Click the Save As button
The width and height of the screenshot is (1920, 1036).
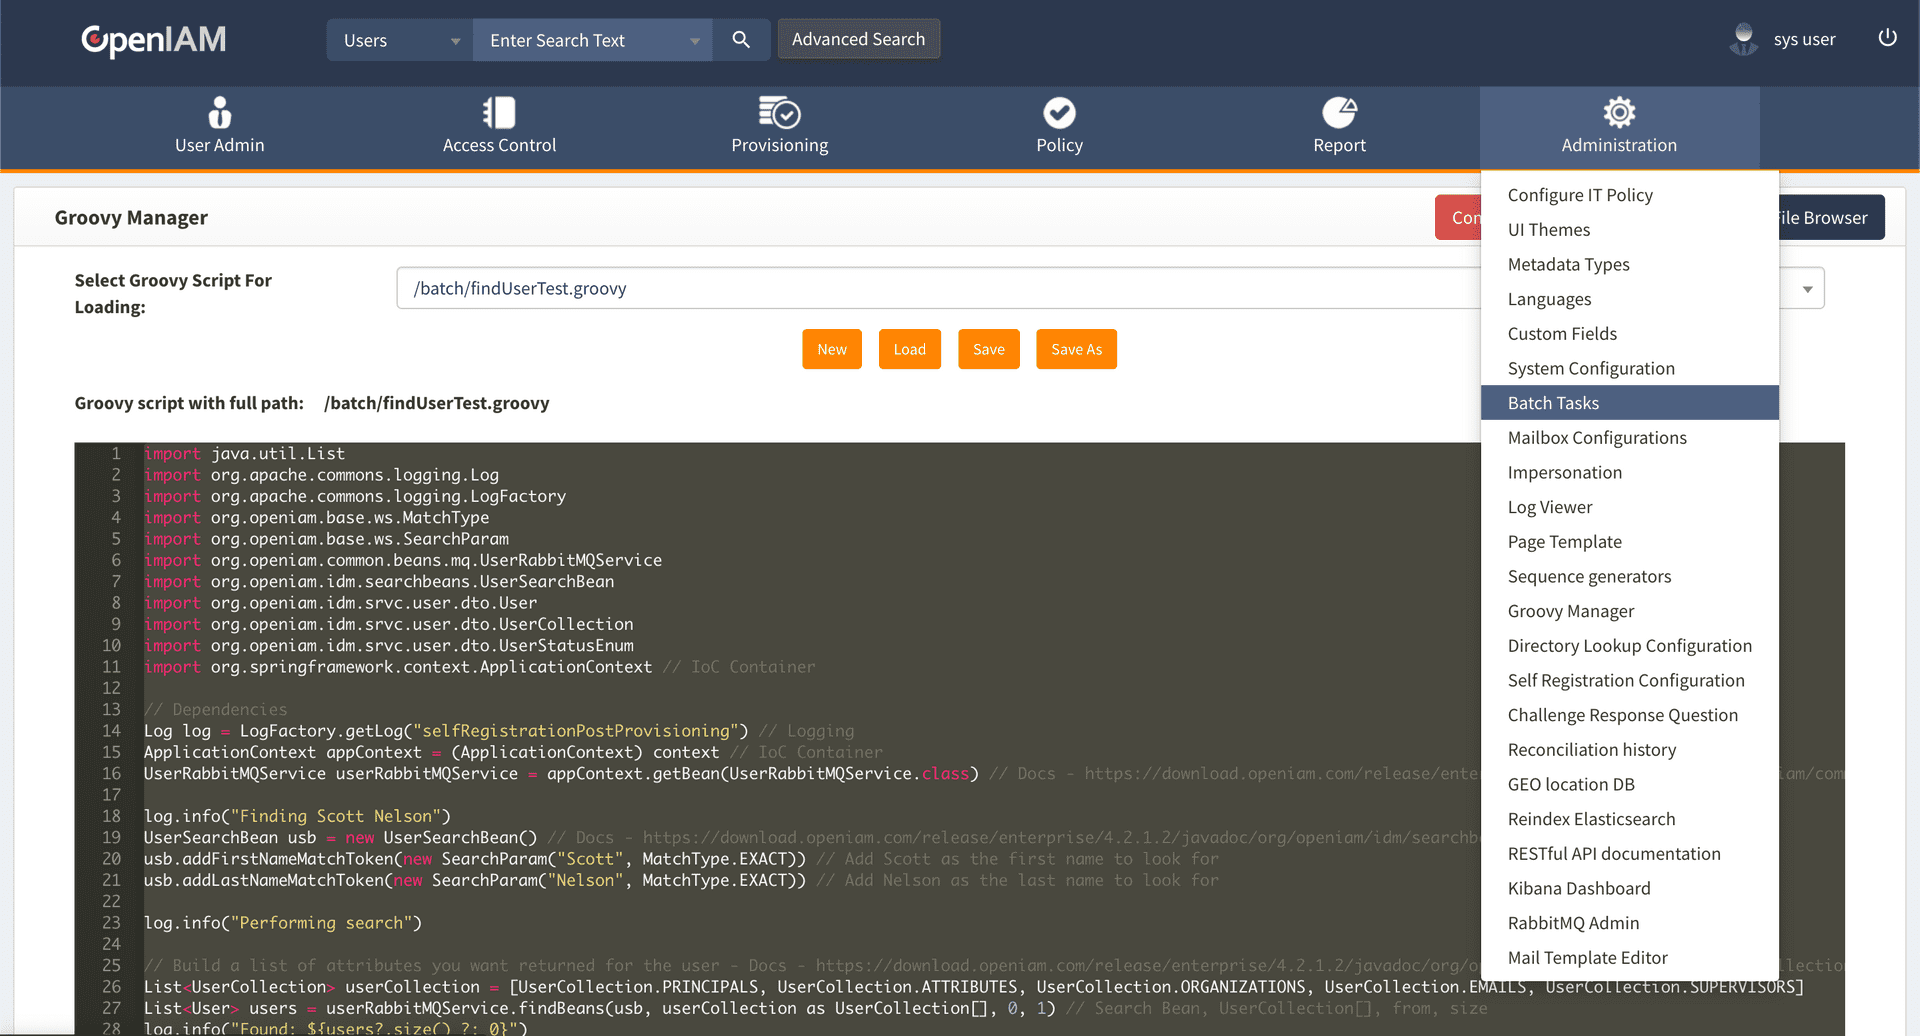(1076, 349)
